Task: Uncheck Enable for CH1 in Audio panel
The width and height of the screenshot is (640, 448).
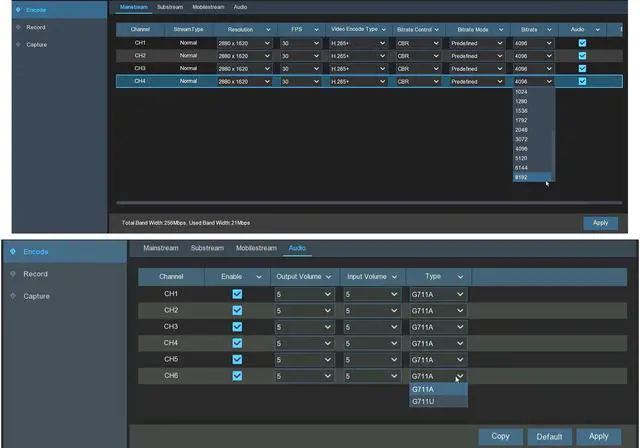Action: [x=237, y=294]
